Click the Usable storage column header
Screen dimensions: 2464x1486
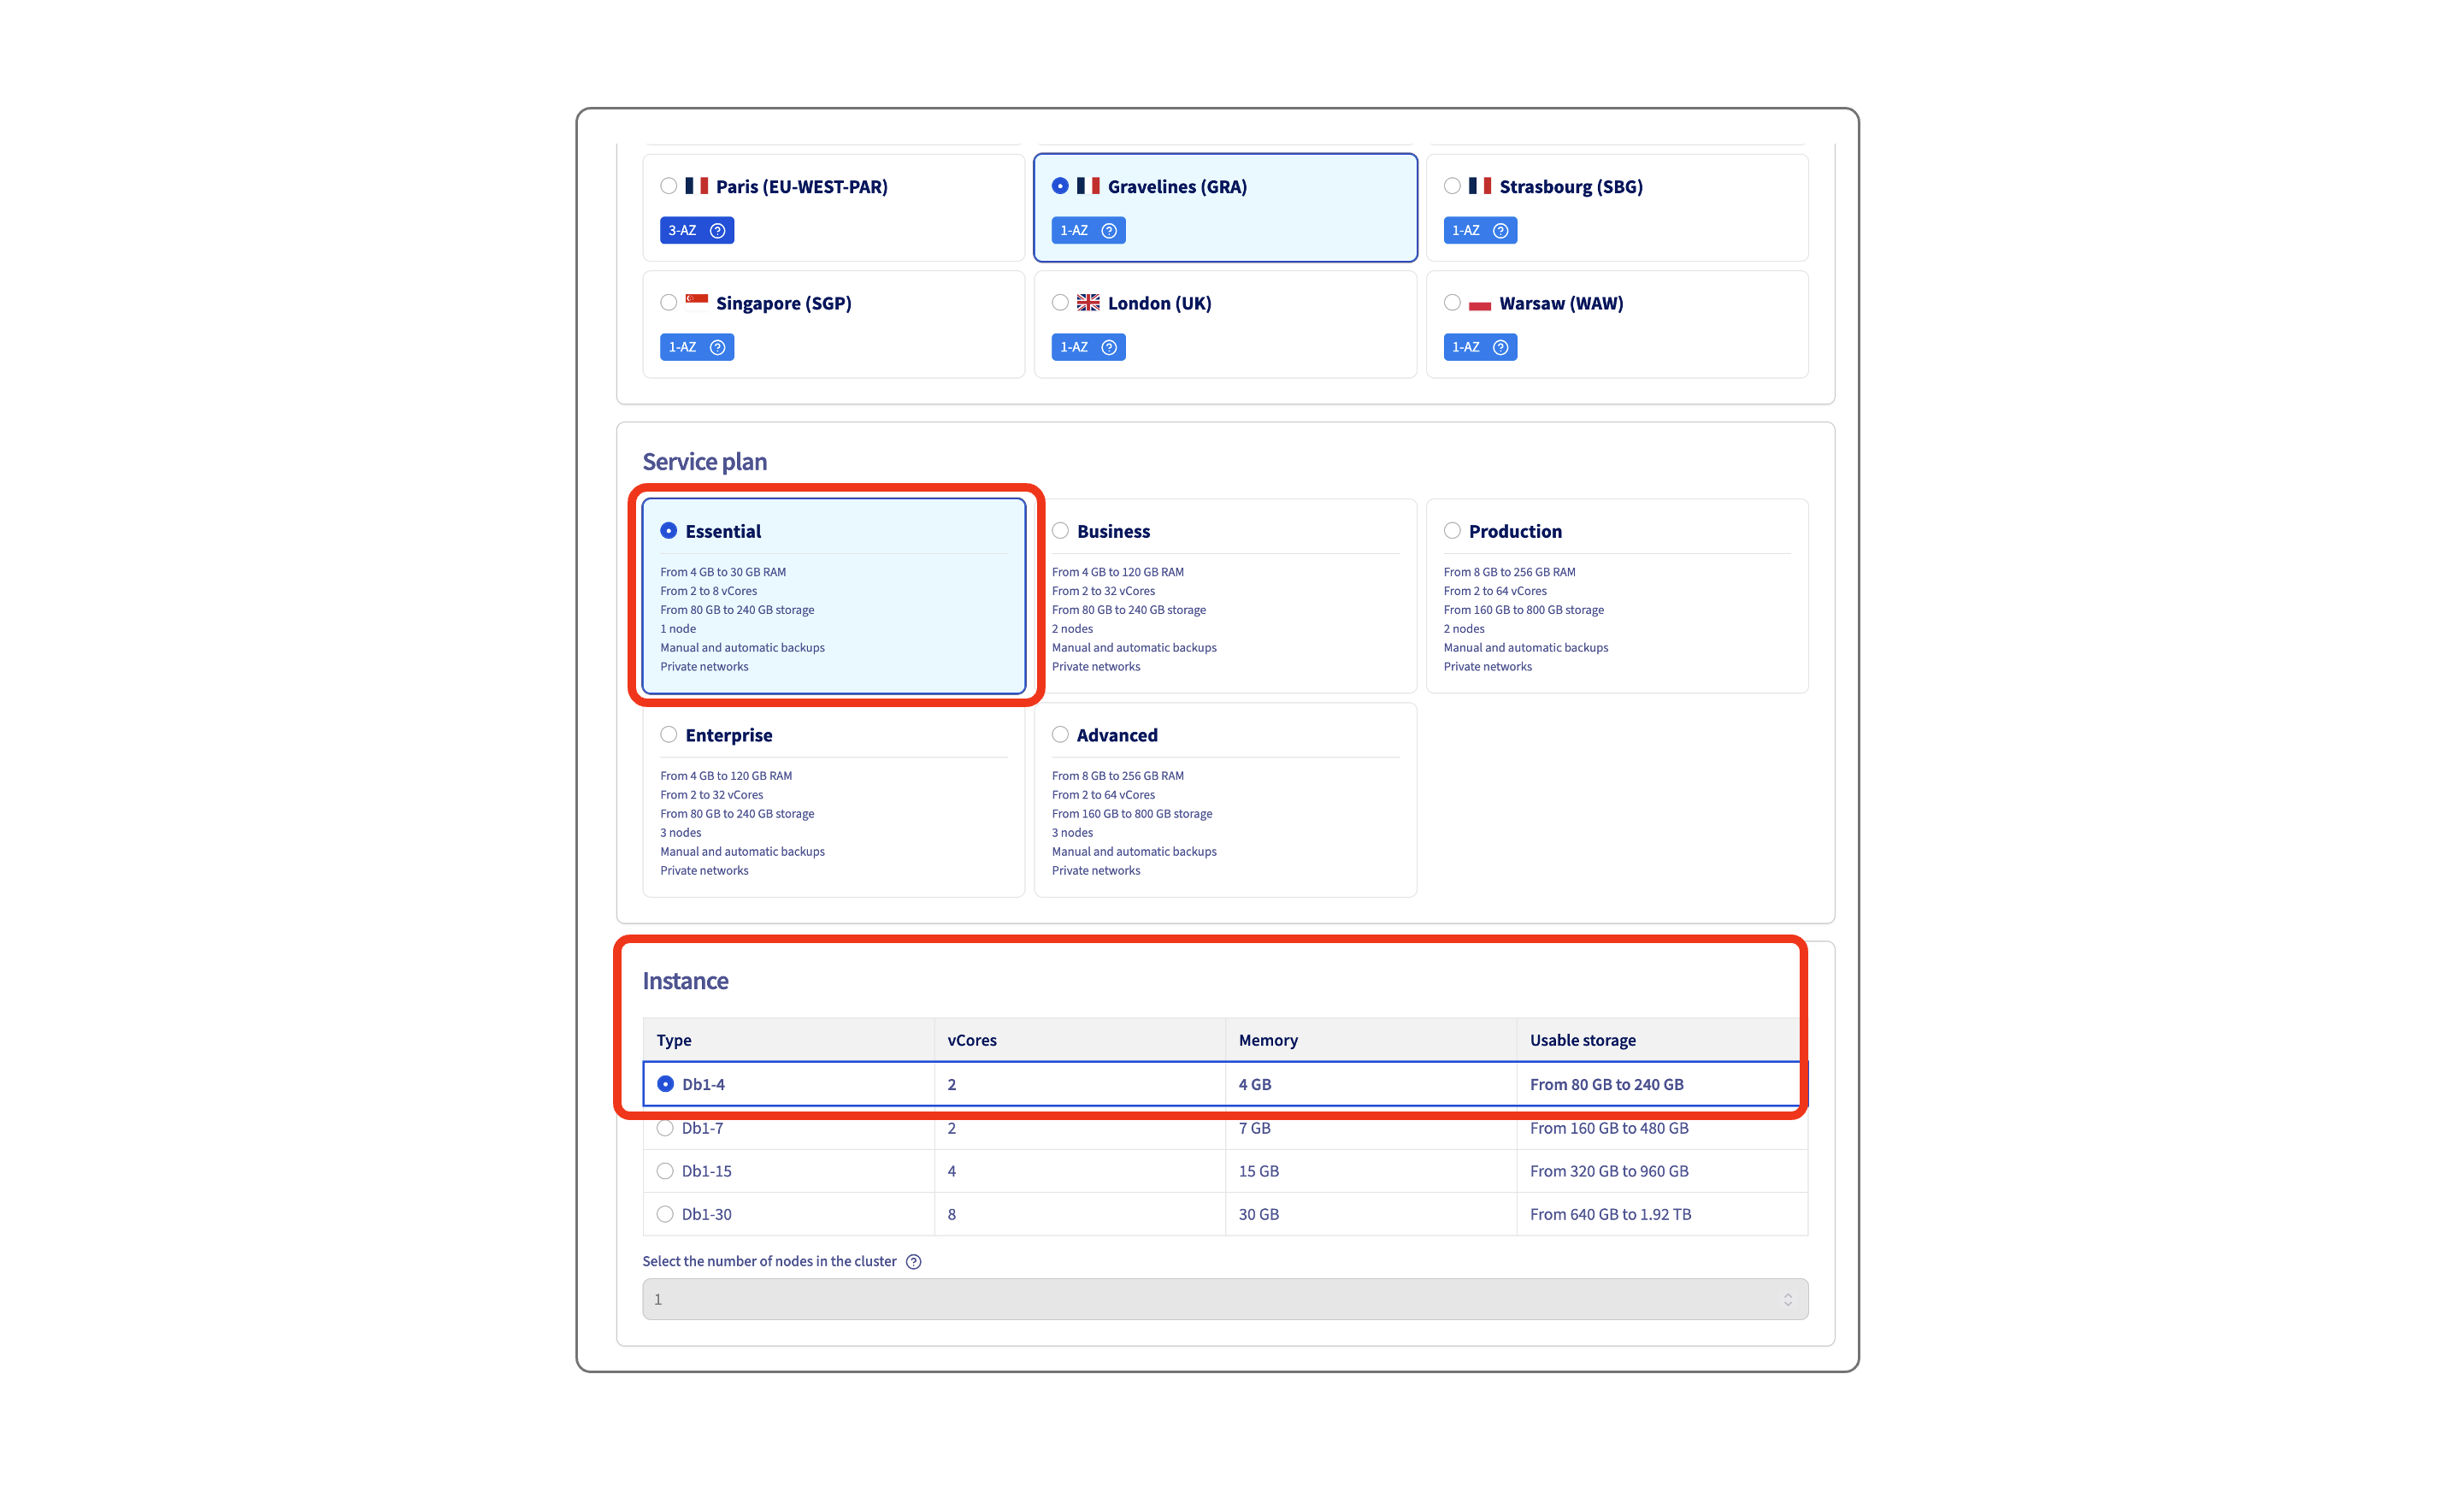coord(1582,1040)
